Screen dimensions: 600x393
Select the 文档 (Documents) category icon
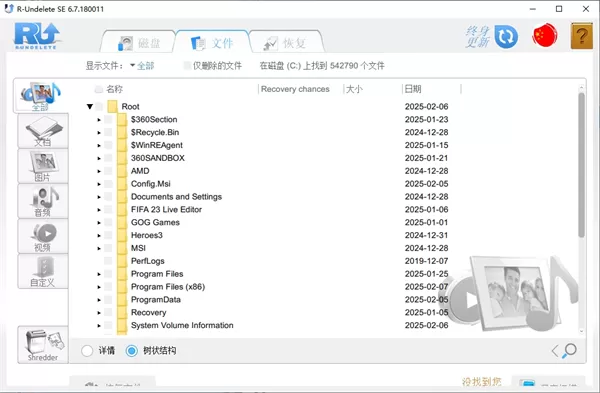[43, 131]
